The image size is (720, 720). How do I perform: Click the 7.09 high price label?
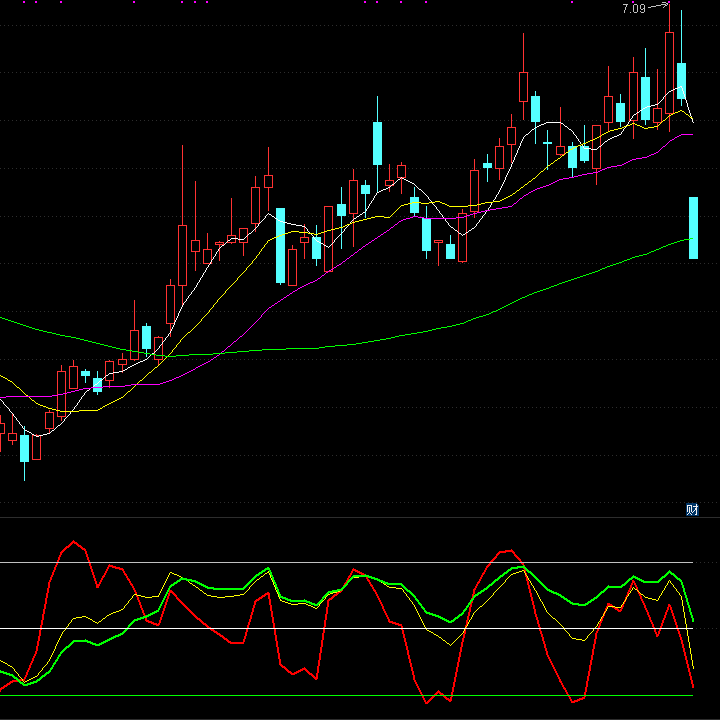point(634,9)
